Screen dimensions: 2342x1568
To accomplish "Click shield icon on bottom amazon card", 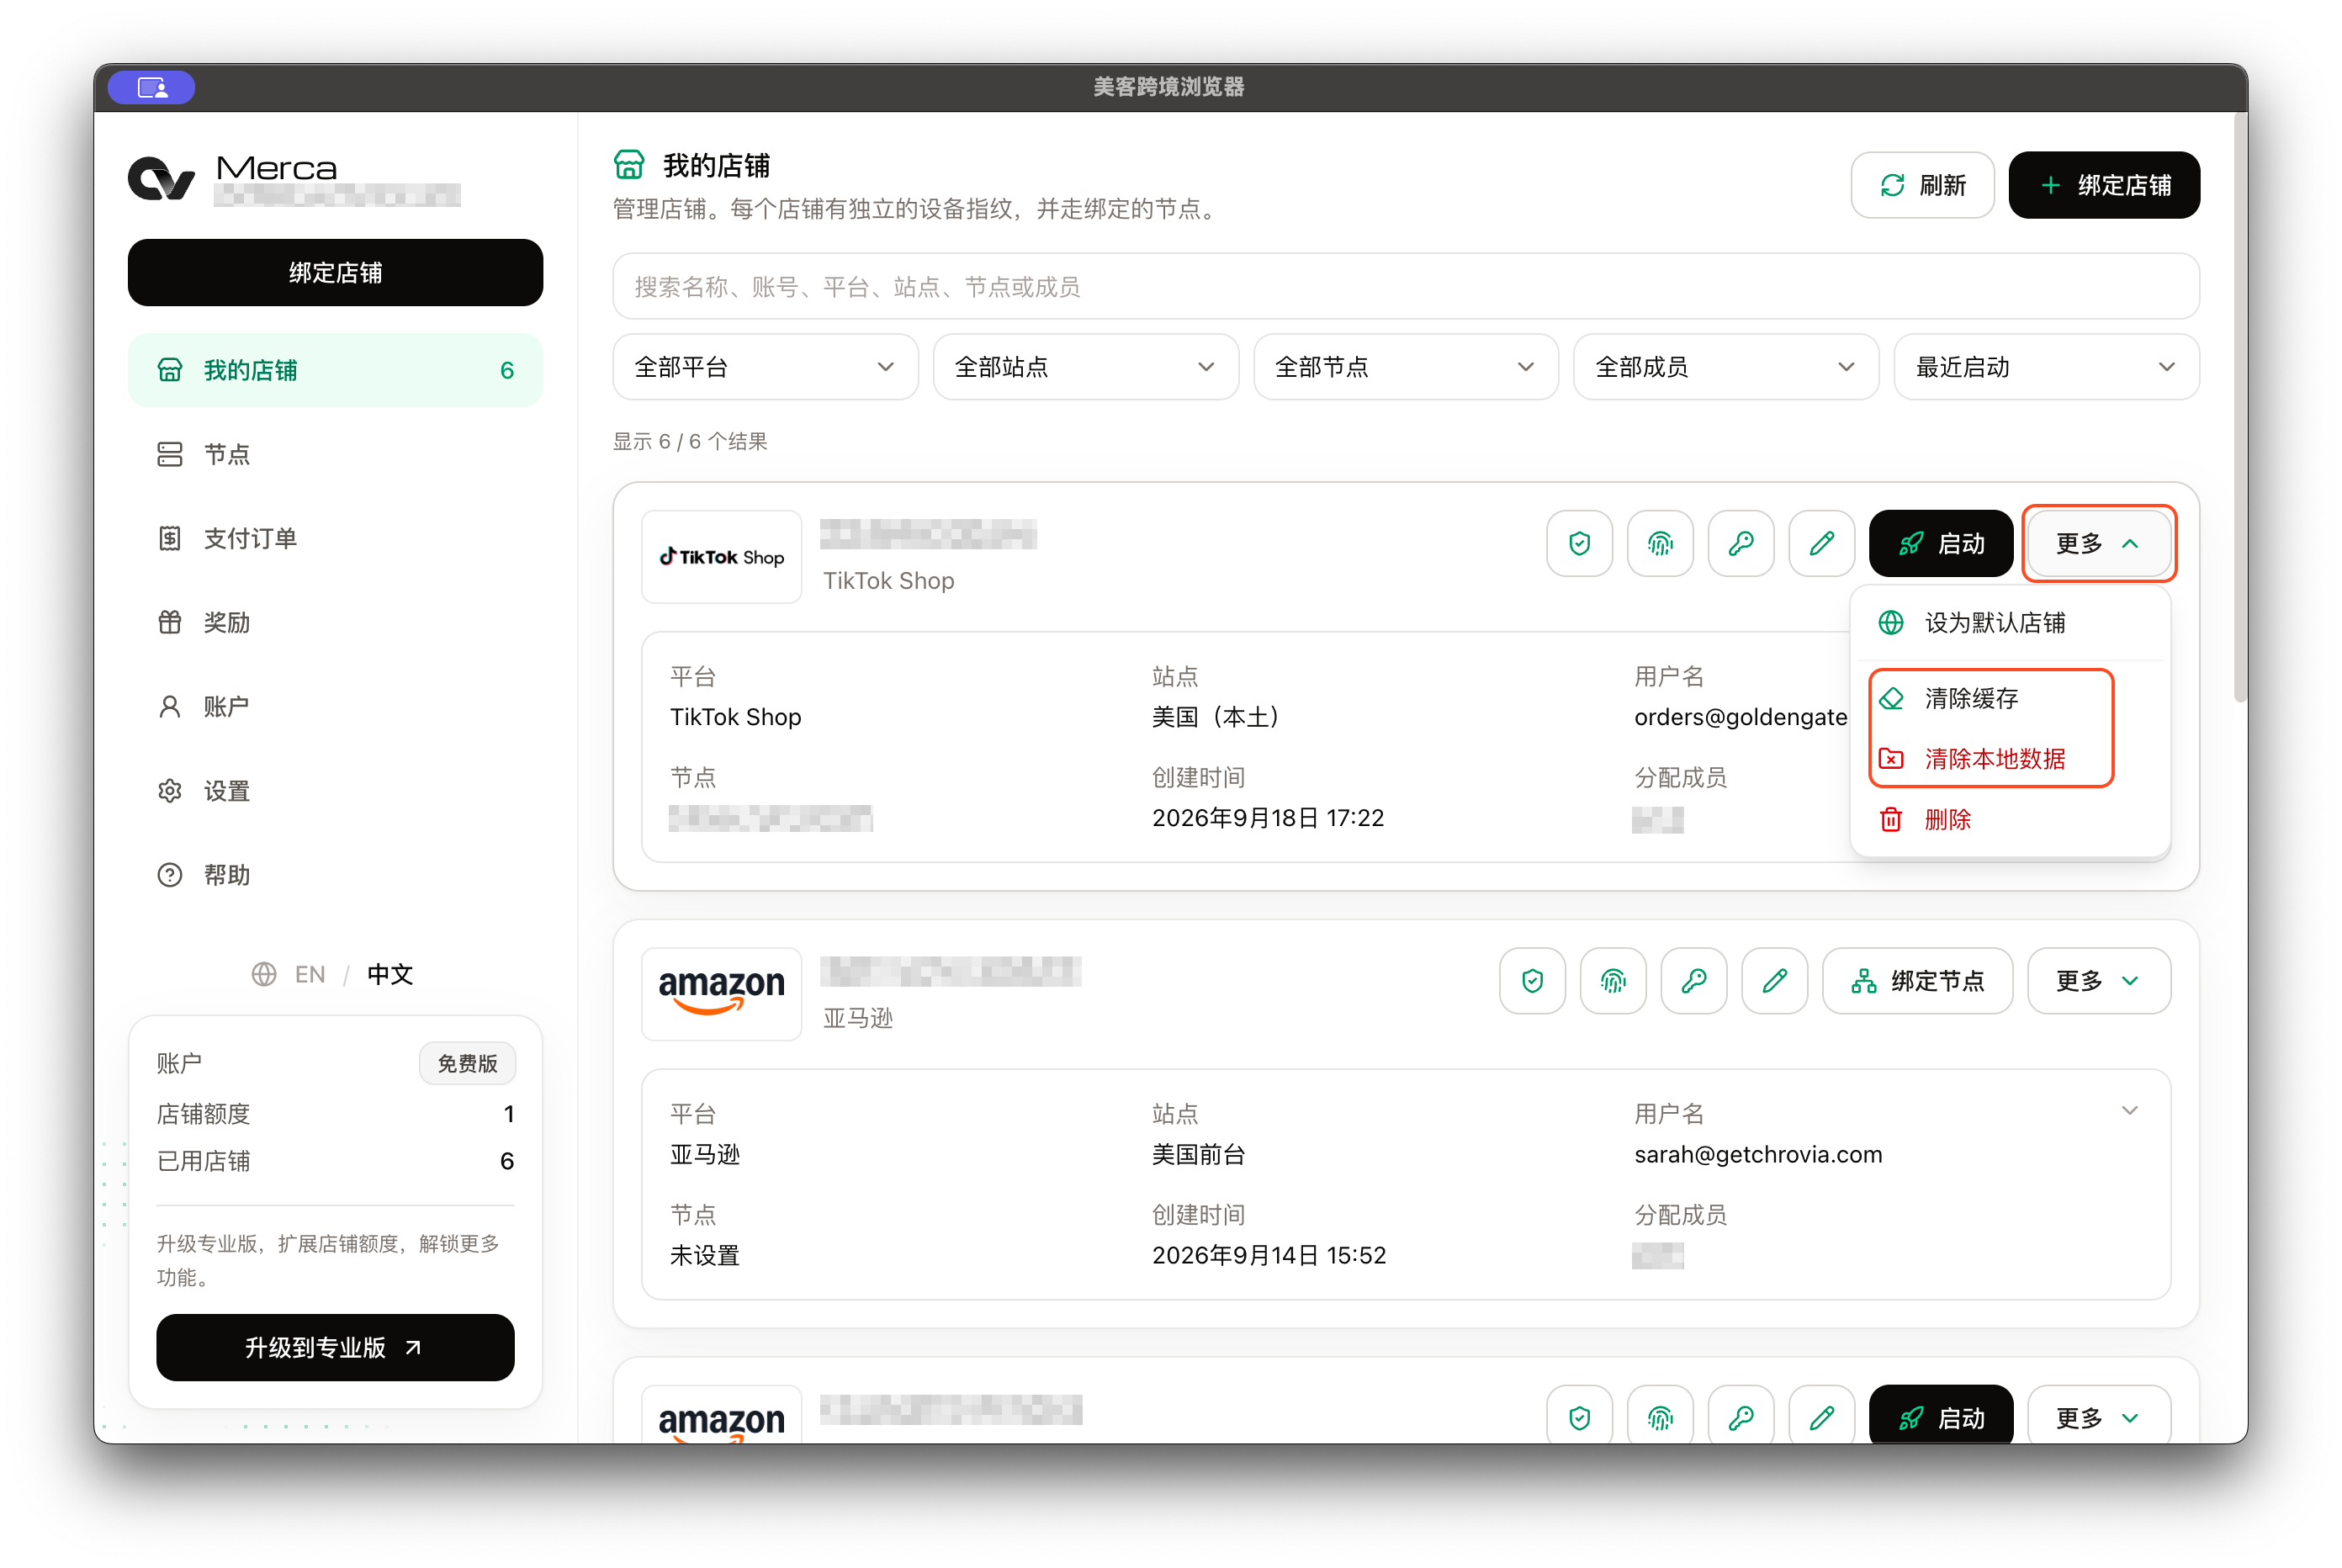I will 1579,1416.
